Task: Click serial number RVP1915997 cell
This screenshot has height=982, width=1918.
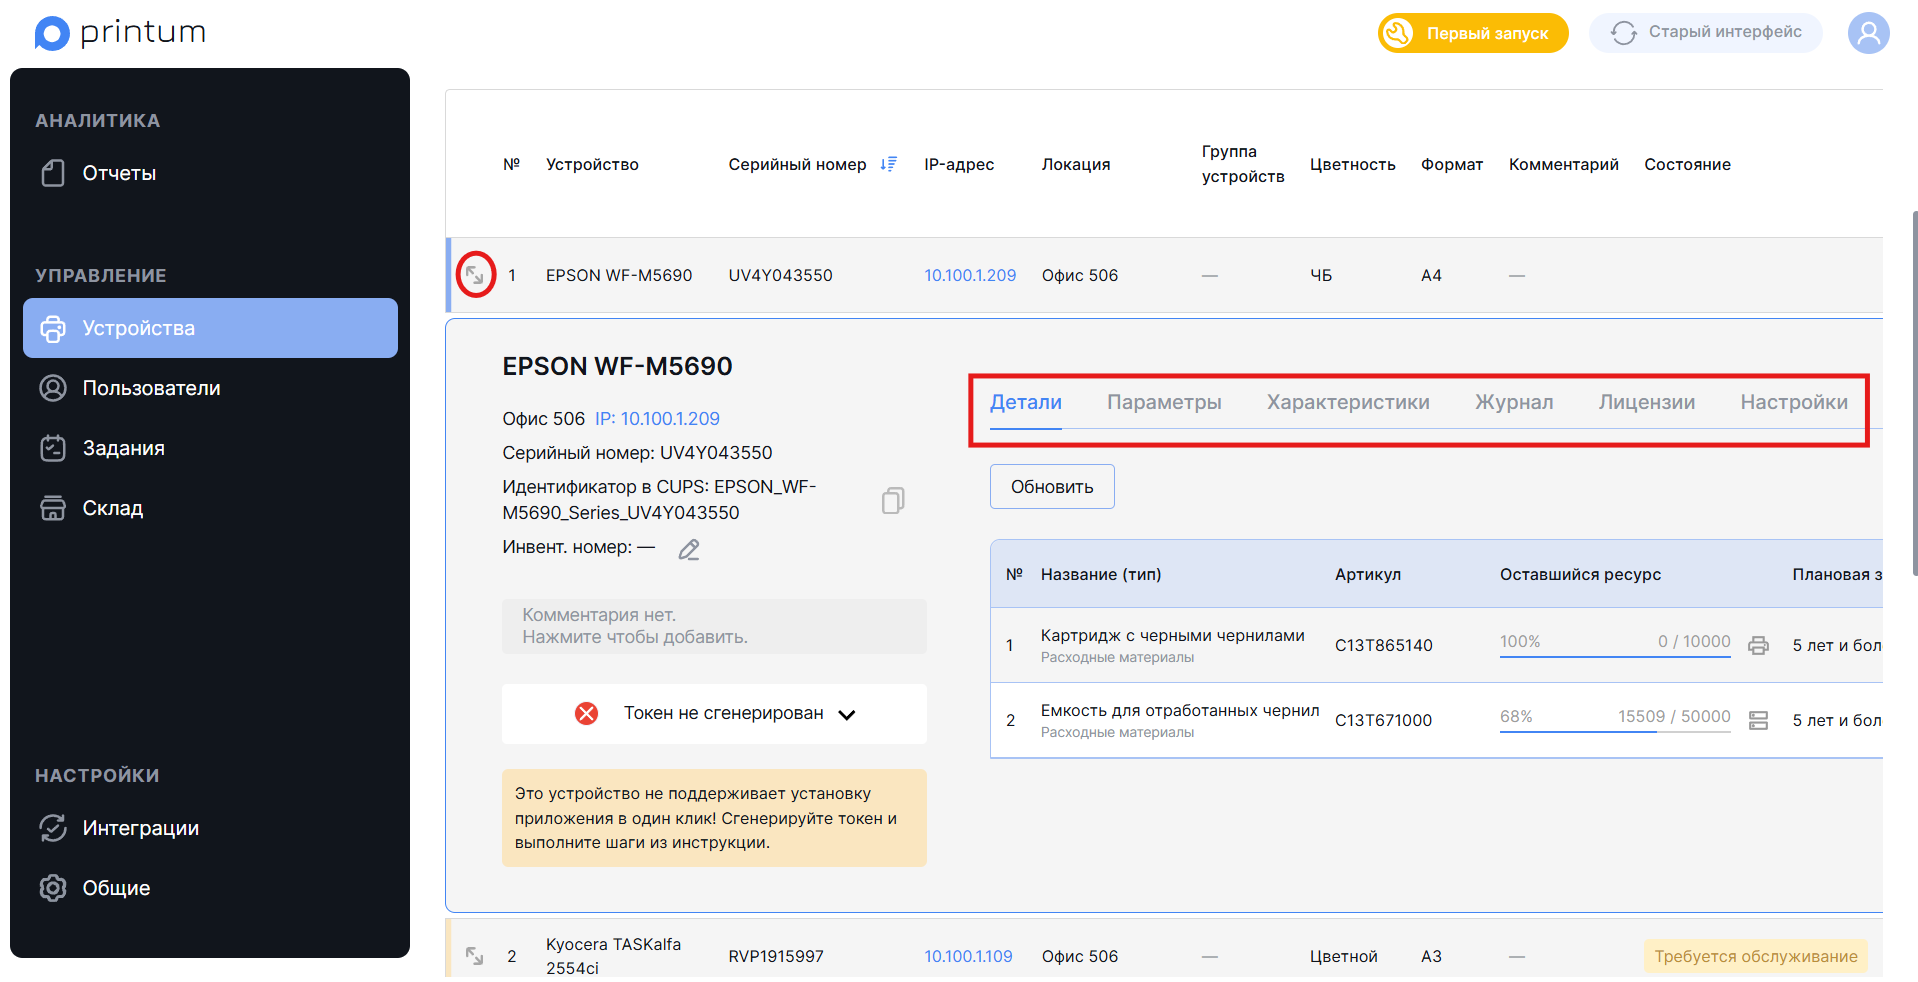Action: coord(776,956)
